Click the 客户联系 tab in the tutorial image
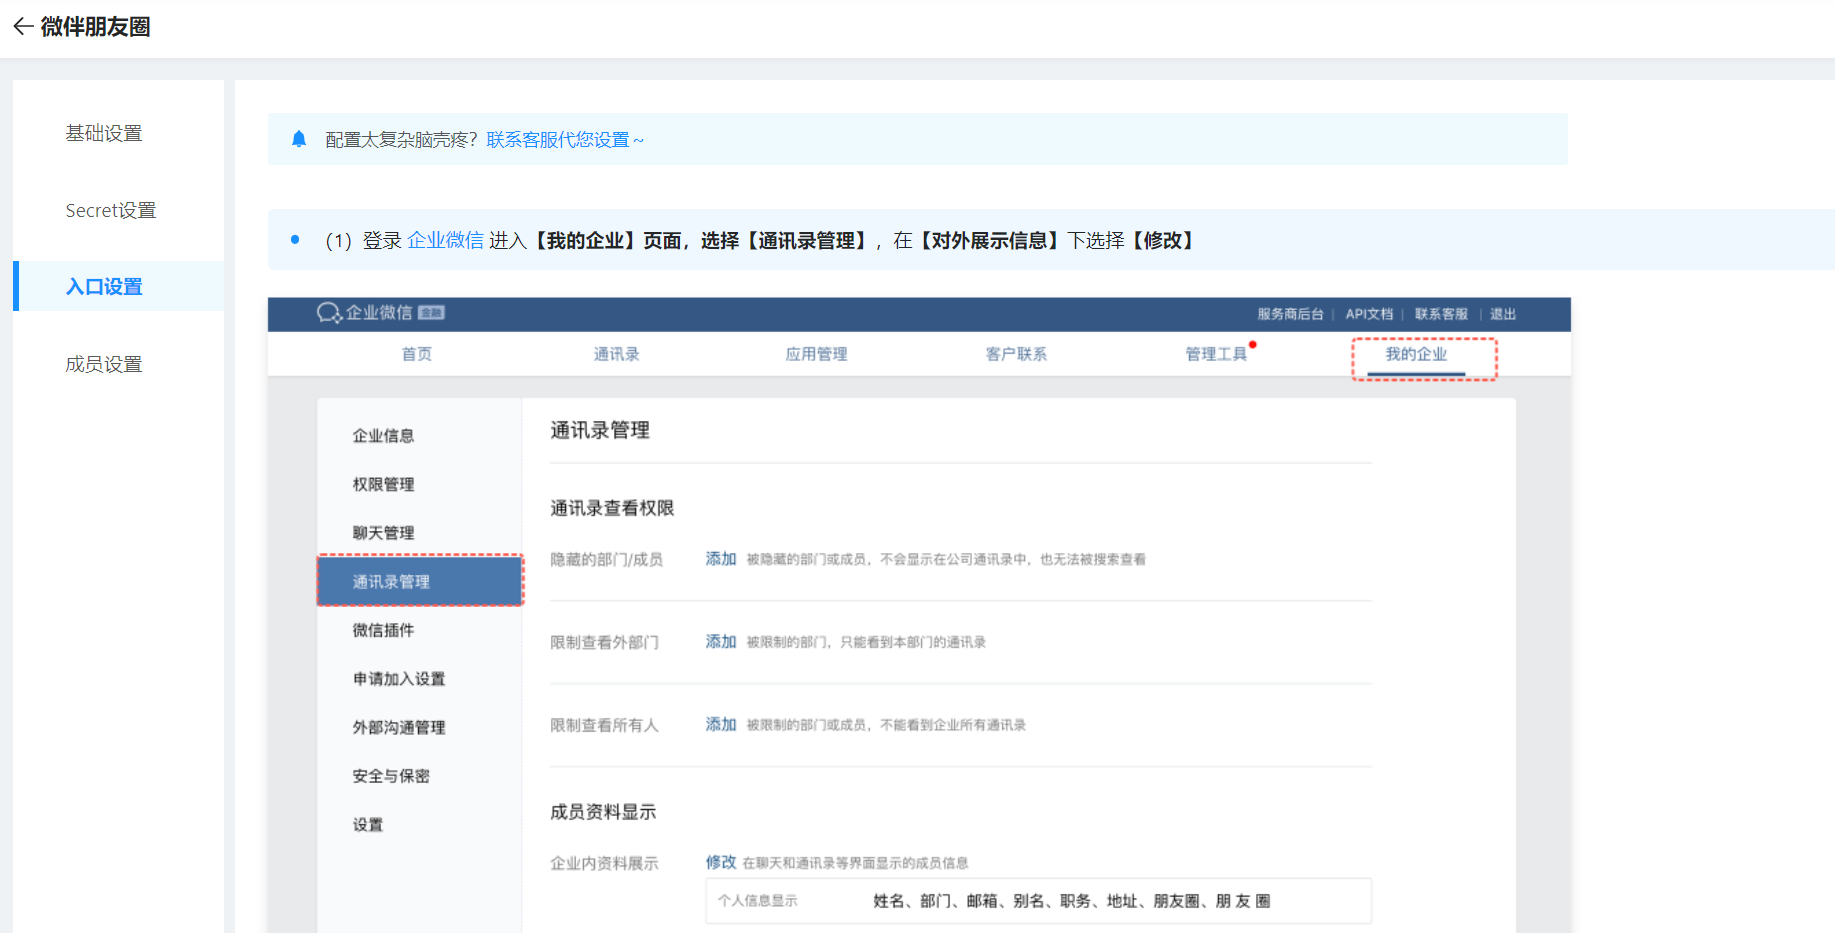The image size is (1835, 933). [1016, 354]
